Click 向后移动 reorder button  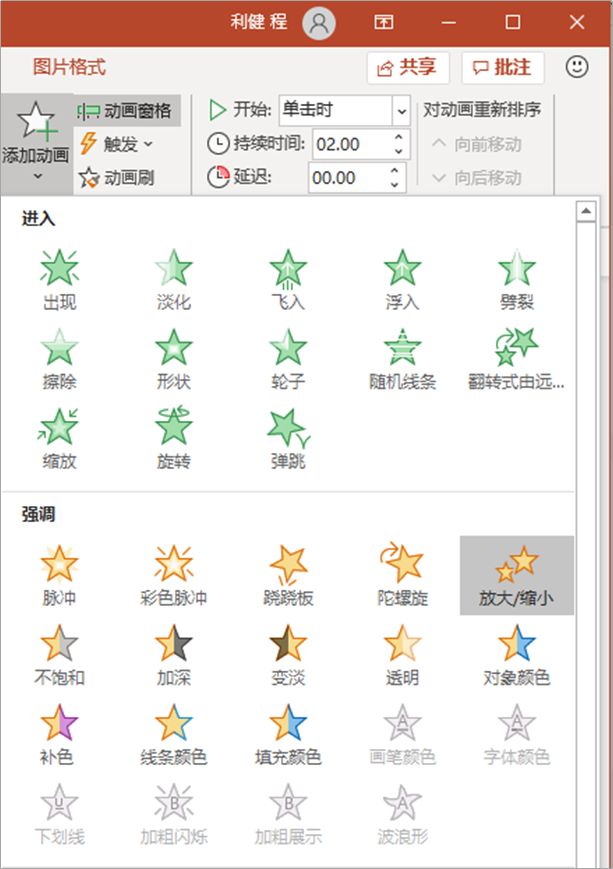click(477, 177)
